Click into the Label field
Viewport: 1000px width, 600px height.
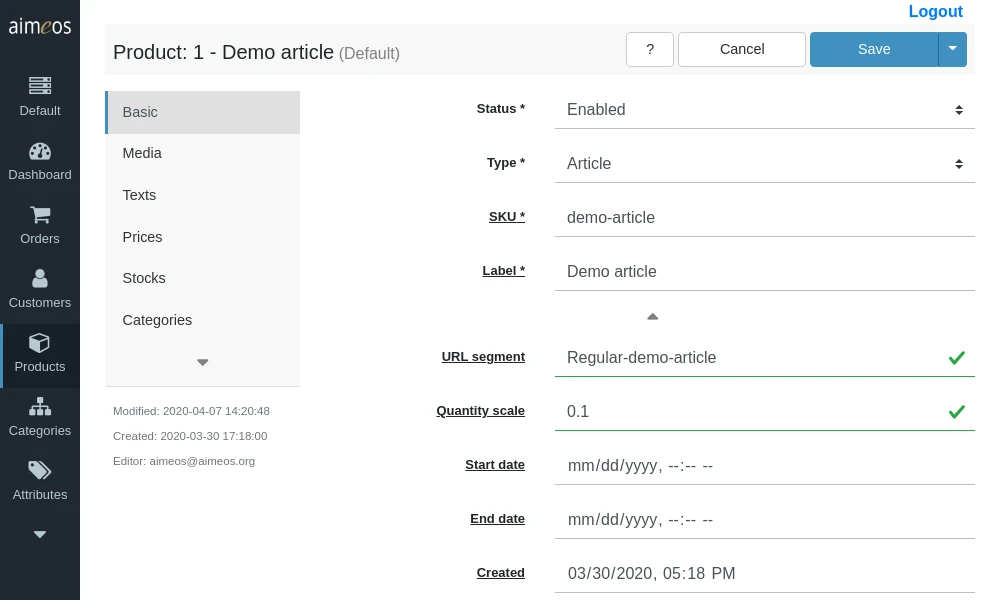[x=765, y=272]
